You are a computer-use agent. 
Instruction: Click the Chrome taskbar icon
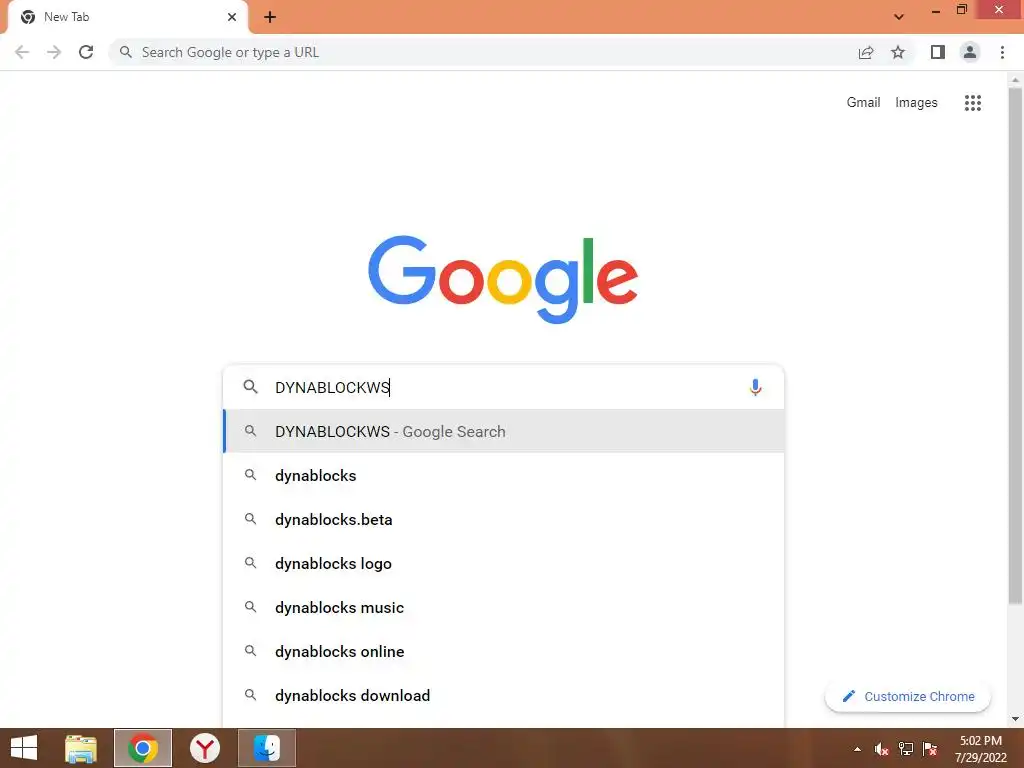143,748
